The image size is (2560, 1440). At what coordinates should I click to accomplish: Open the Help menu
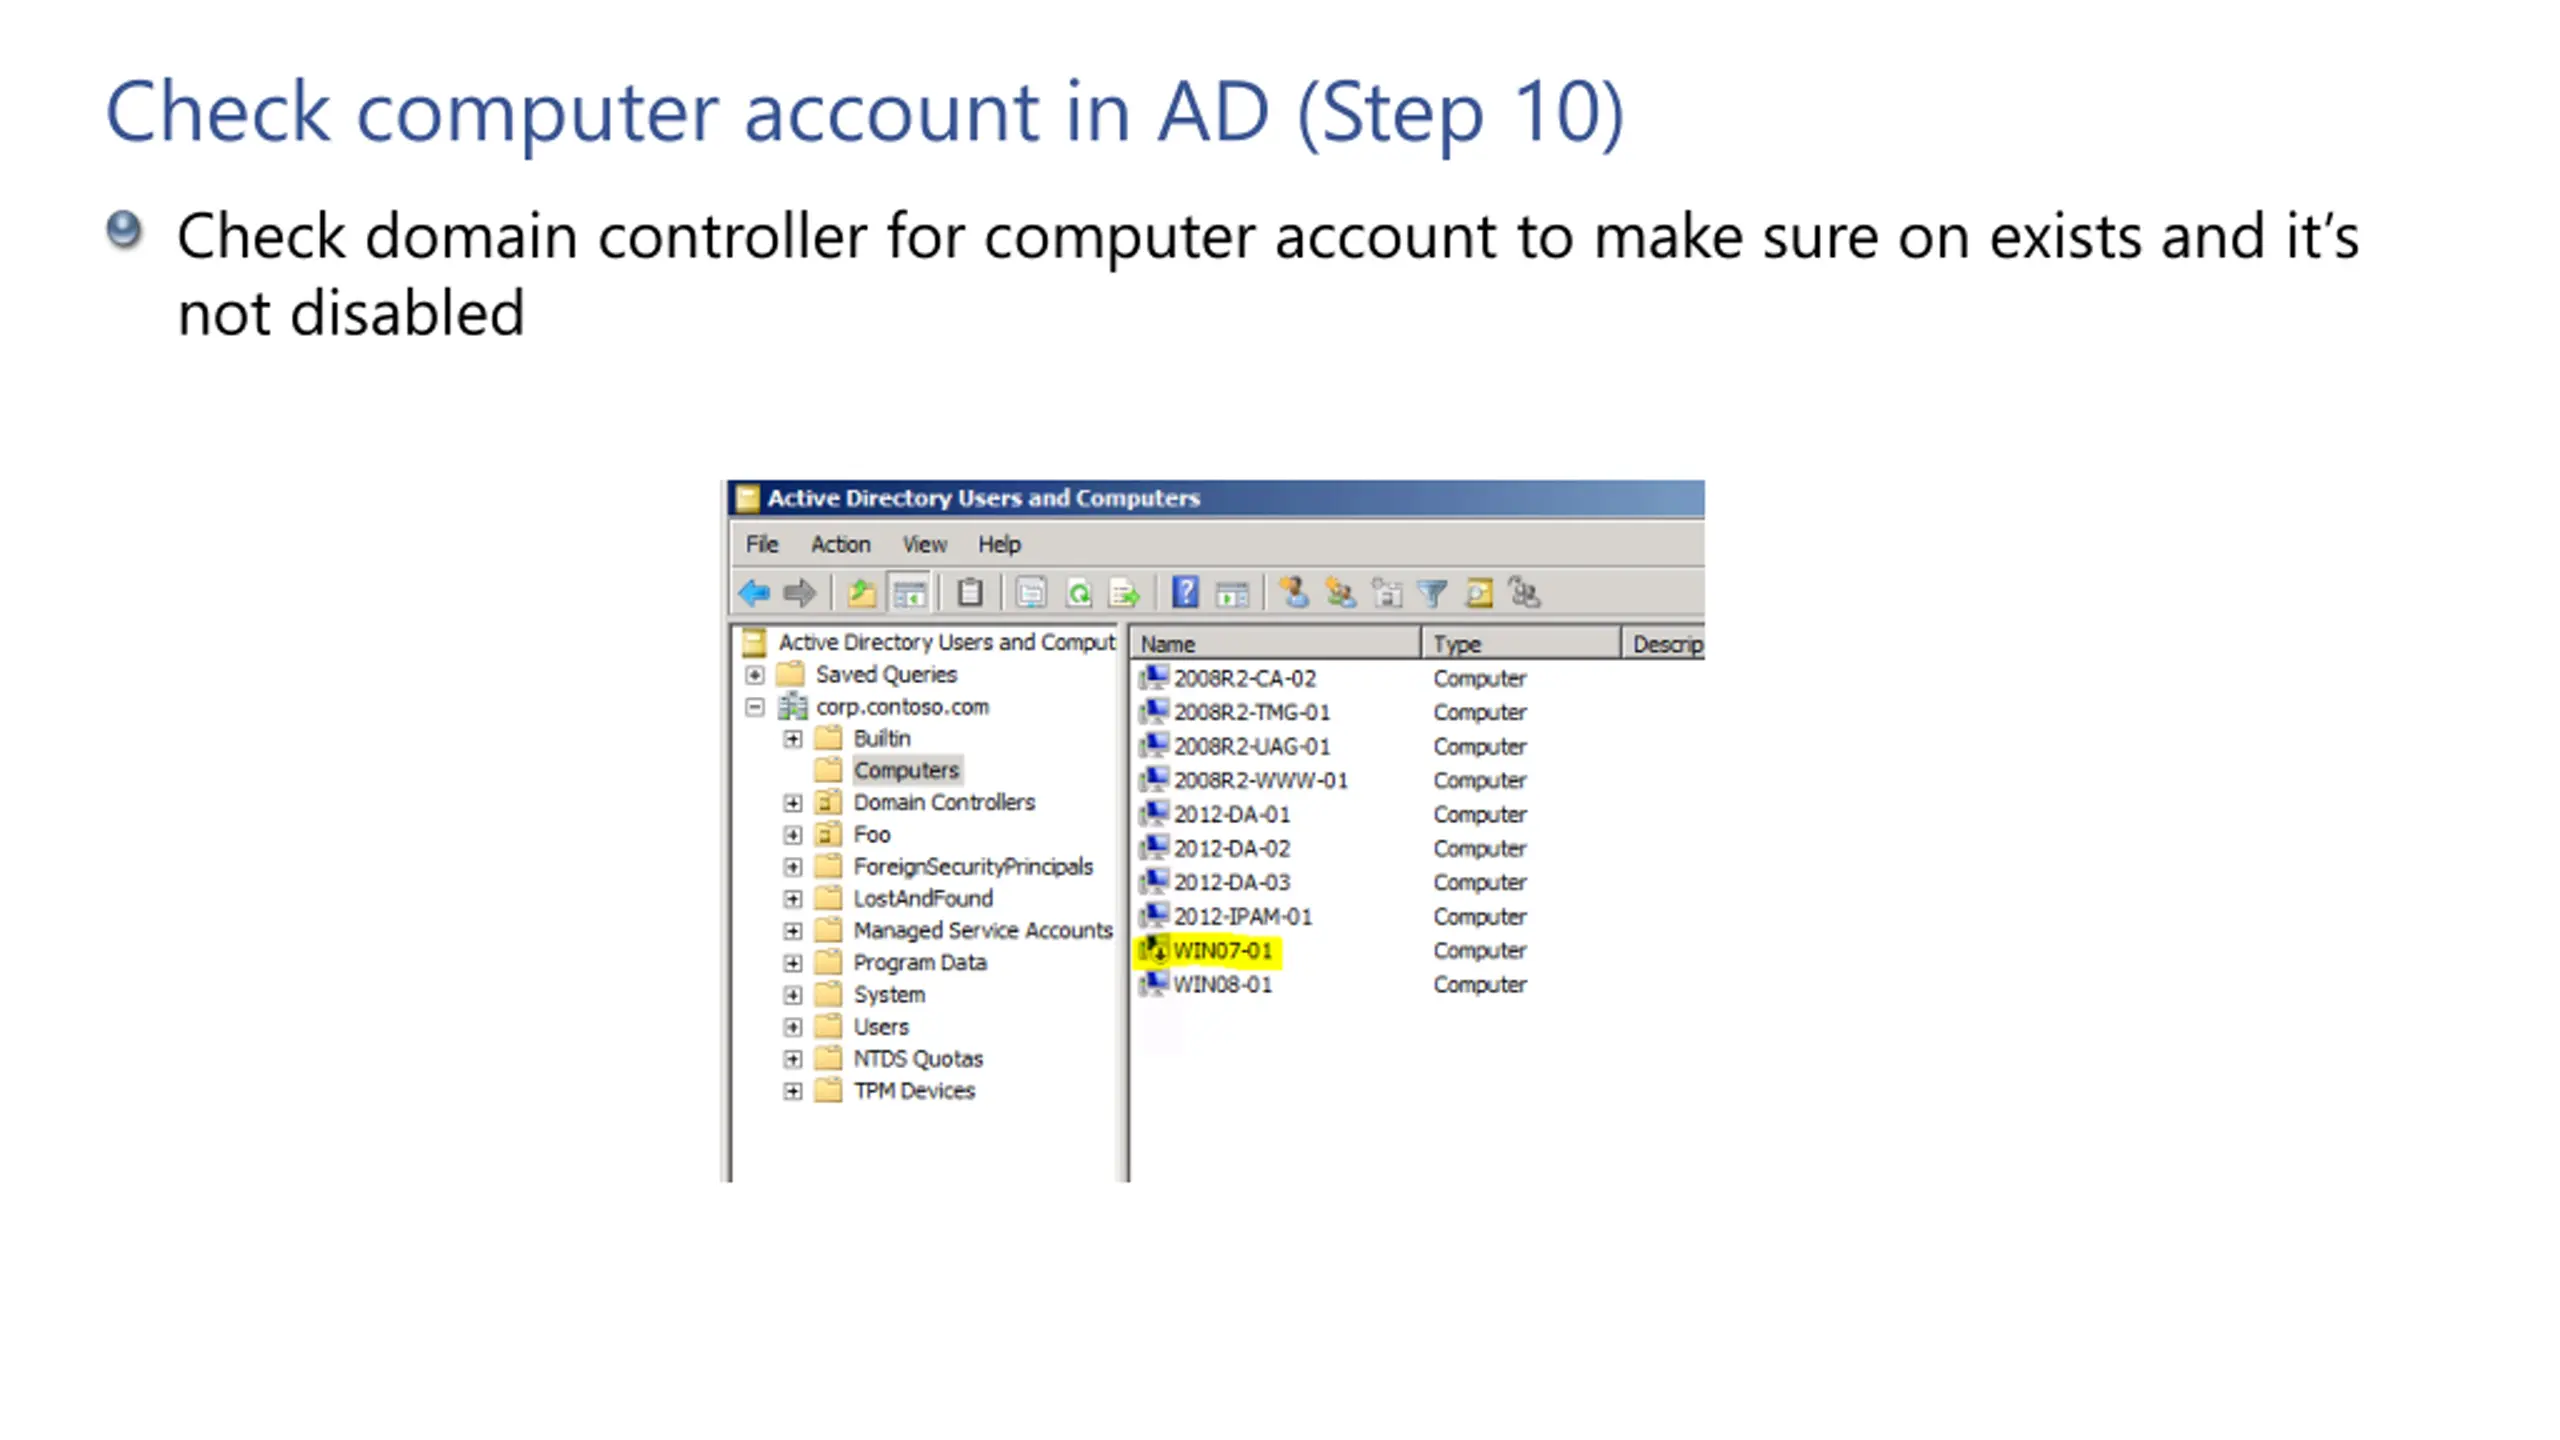tap(999, 544)
